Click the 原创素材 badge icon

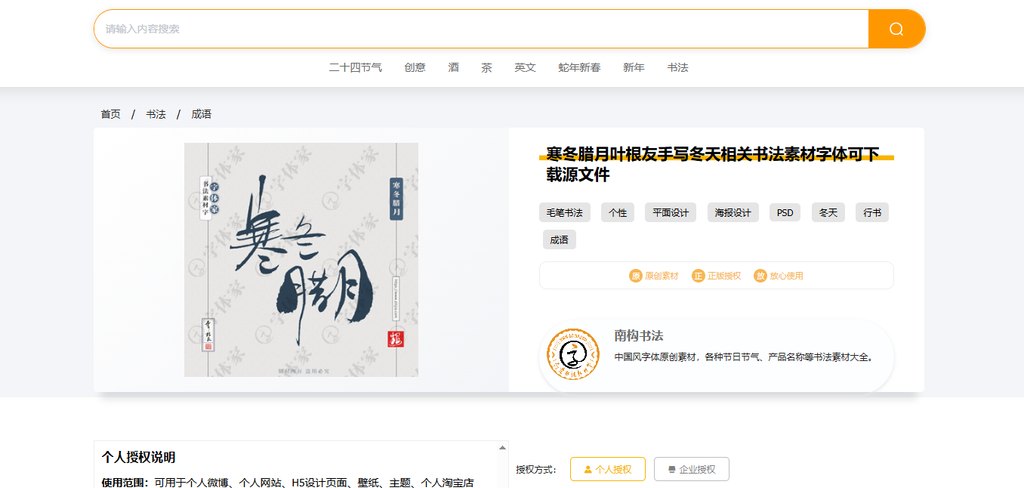click(635, 276)
